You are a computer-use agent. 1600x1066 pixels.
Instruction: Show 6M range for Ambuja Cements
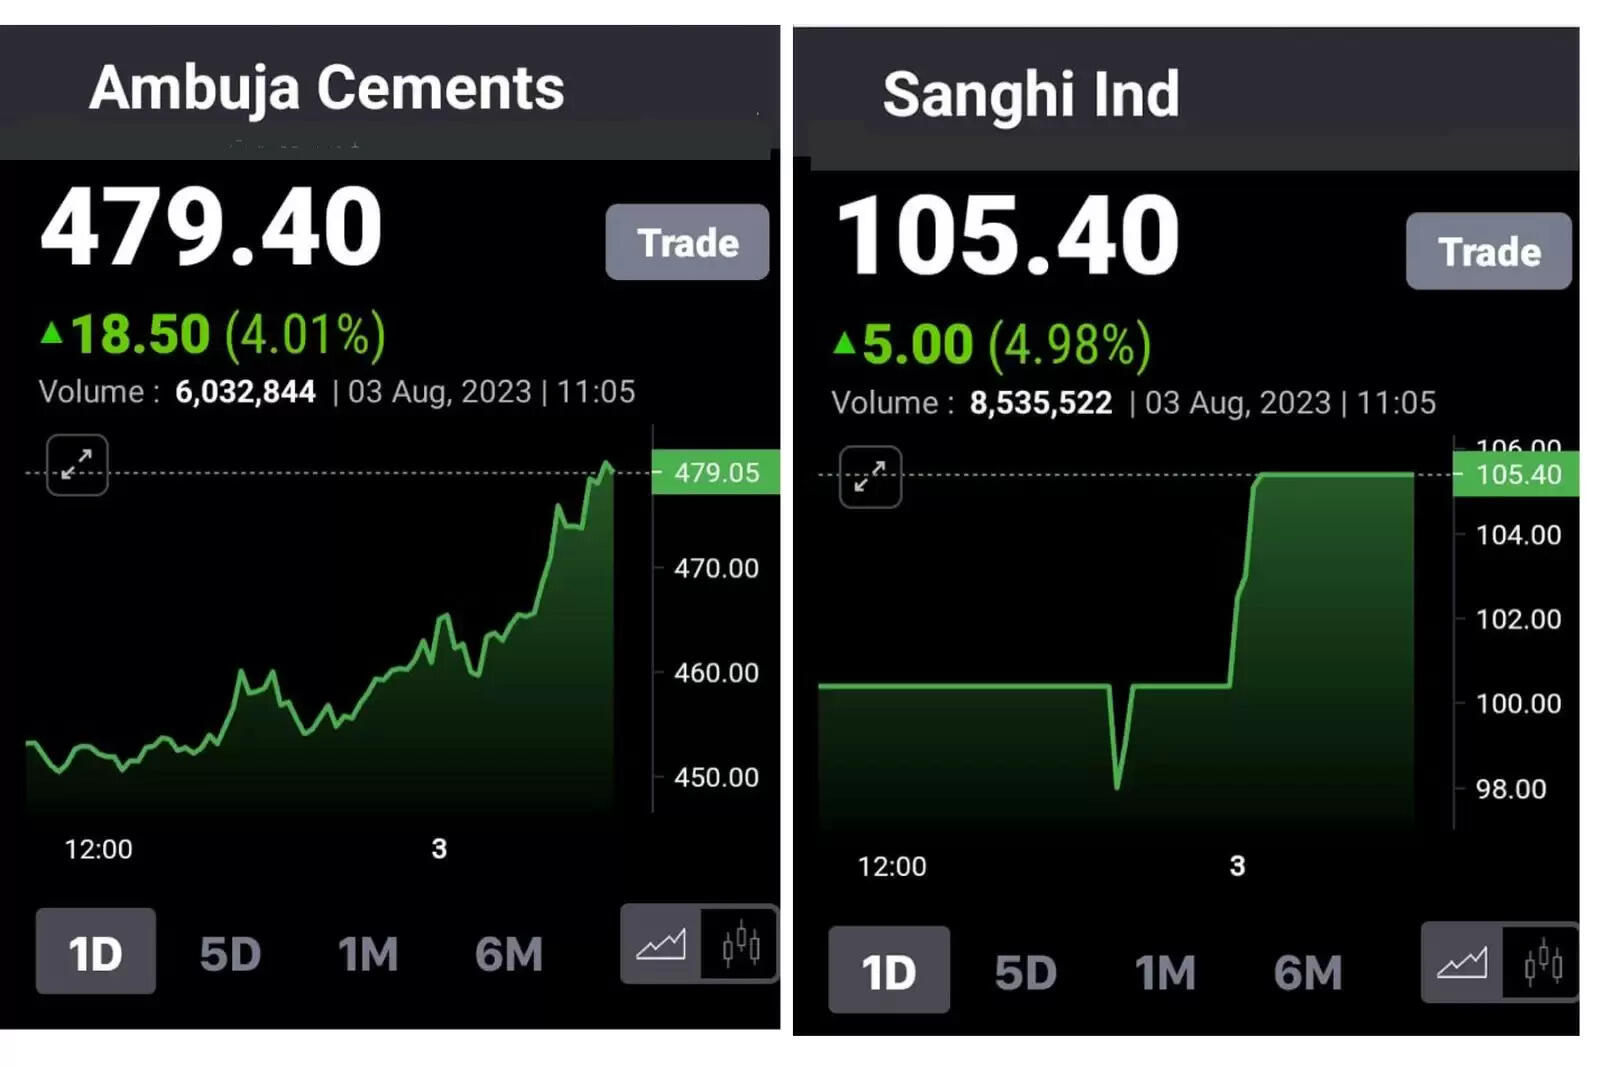(x=509, y=954)
